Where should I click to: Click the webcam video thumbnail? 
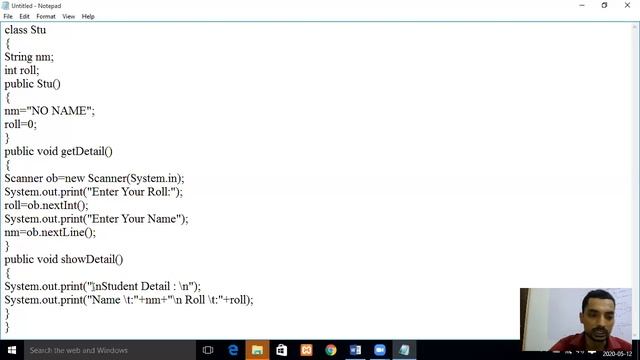tap(576, 320)
